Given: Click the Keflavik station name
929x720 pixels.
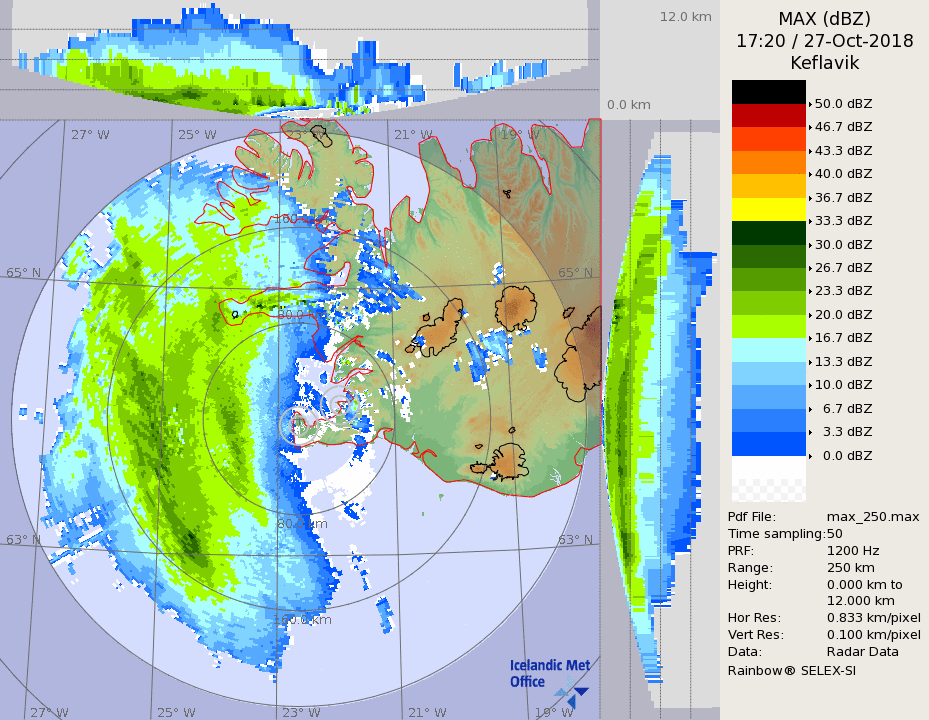Looking at the screenshot, I should click(x=824, y=63).
